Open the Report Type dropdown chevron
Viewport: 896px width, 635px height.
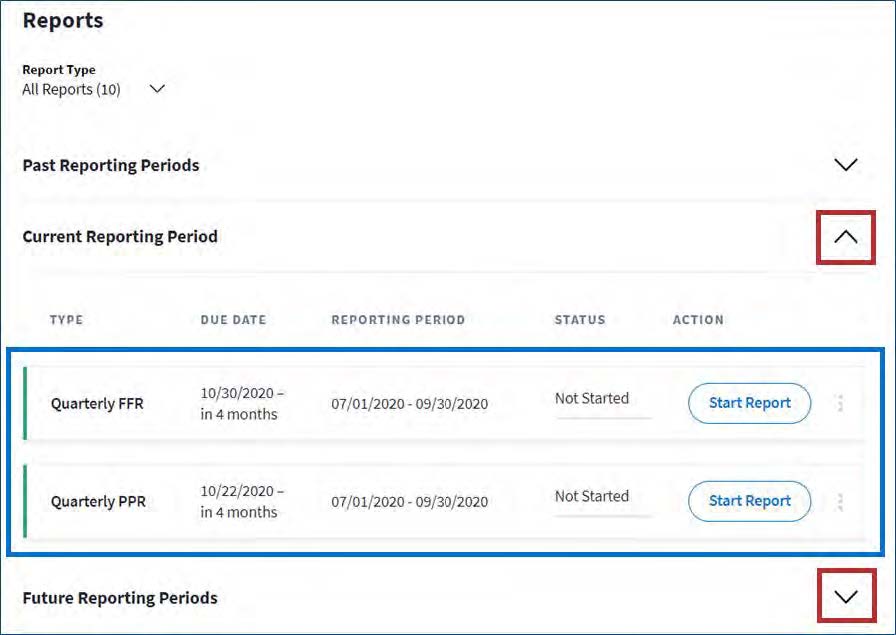point(156,89)
